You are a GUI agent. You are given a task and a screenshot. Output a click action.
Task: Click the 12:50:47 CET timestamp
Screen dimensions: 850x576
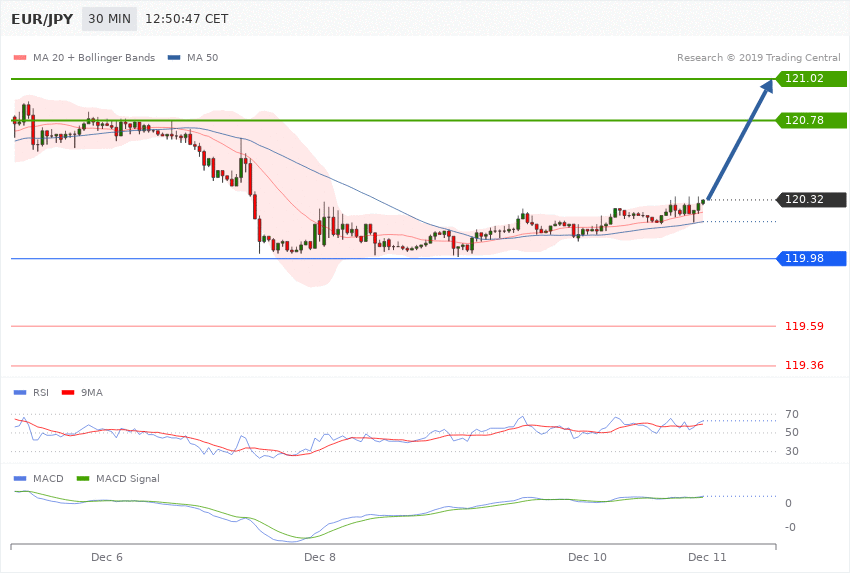[x=186, y=19]
